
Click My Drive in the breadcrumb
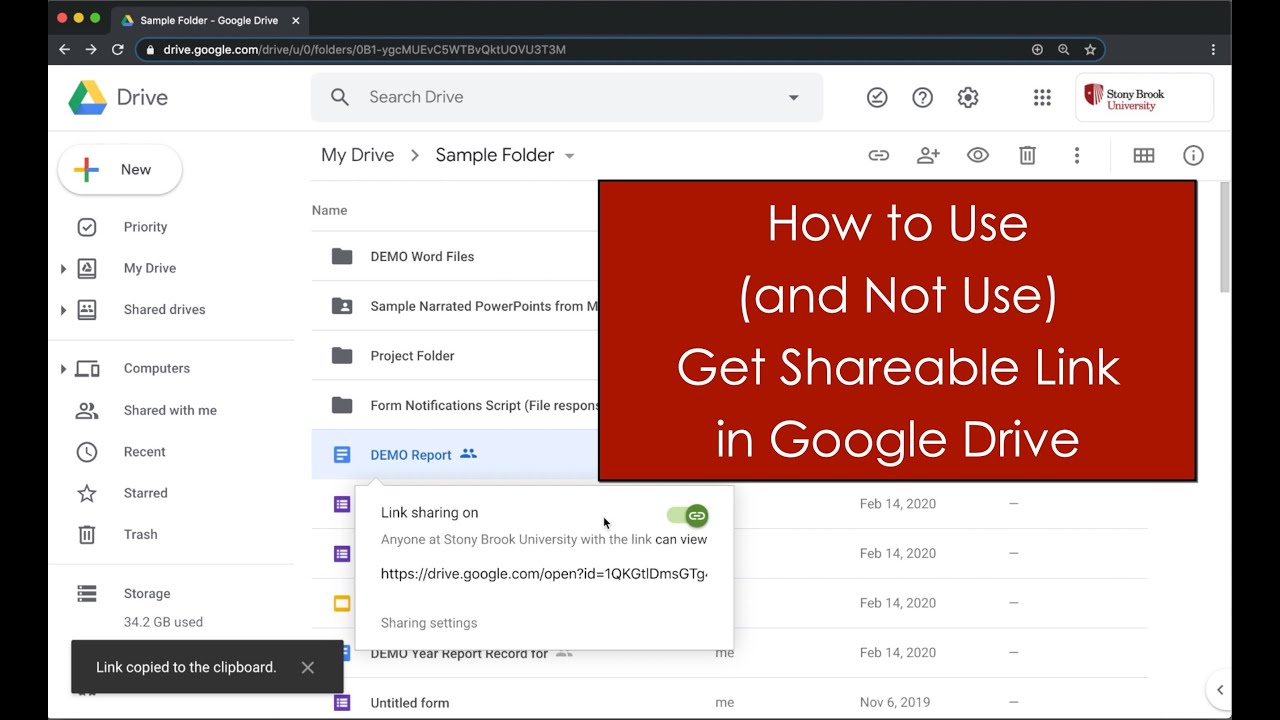pos(357,155)
